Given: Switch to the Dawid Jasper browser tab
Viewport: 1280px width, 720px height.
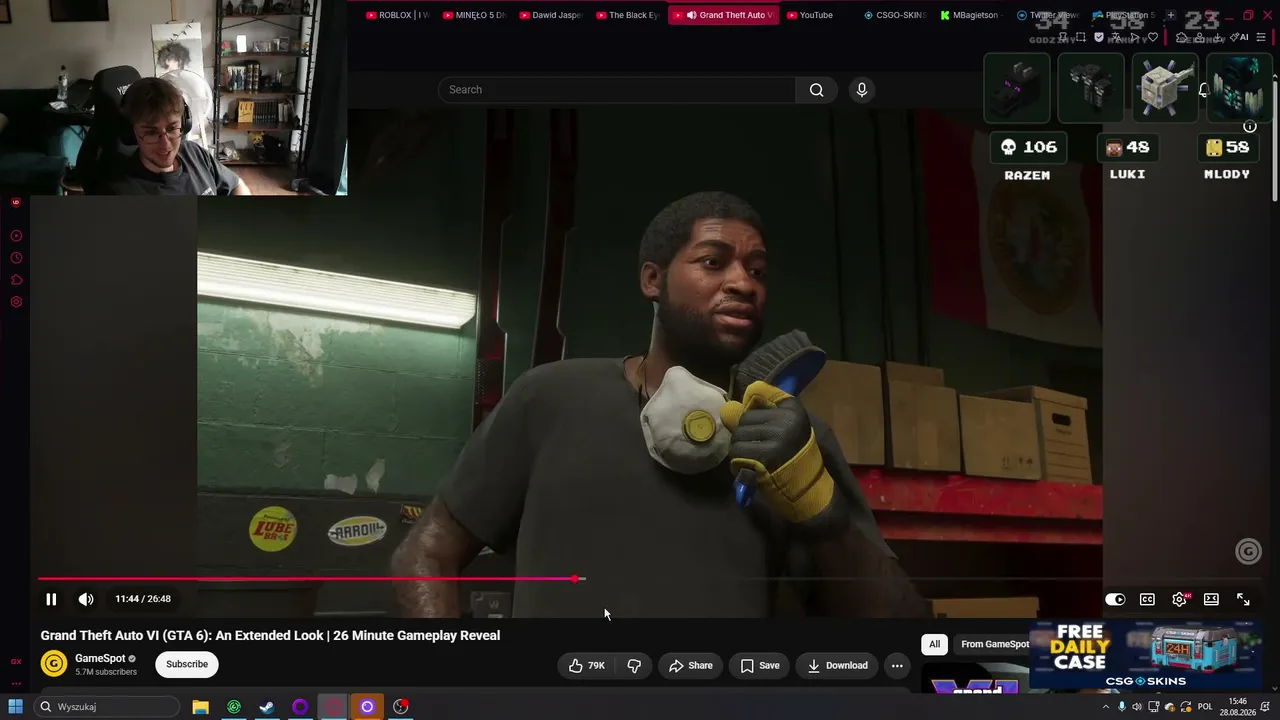Looking at the screenshot, I should point(550,15).
